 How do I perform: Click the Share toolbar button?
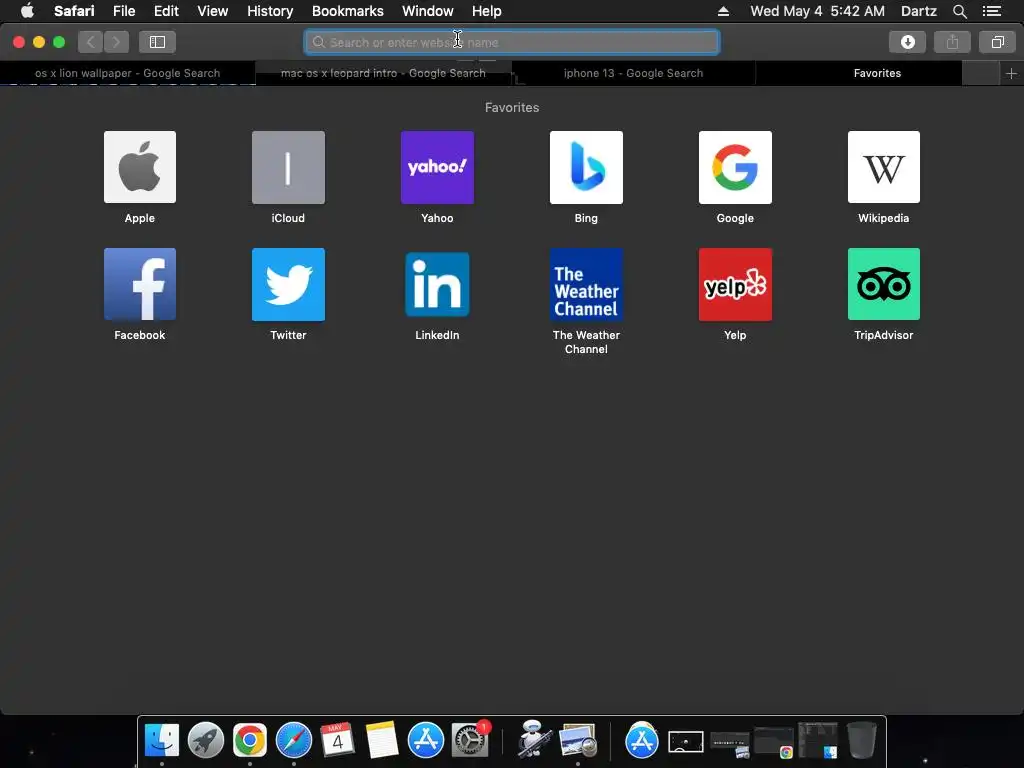(952, 42)
